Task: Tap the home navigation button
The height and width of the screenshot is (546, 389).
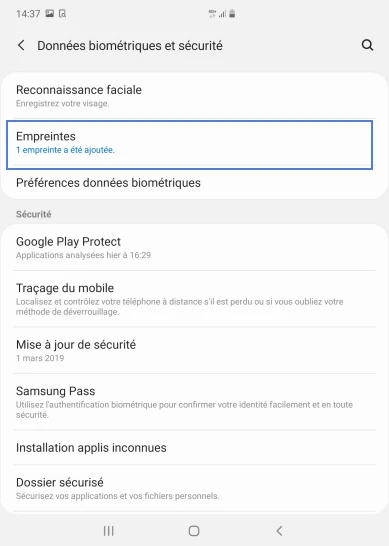Action: (194, 531)
